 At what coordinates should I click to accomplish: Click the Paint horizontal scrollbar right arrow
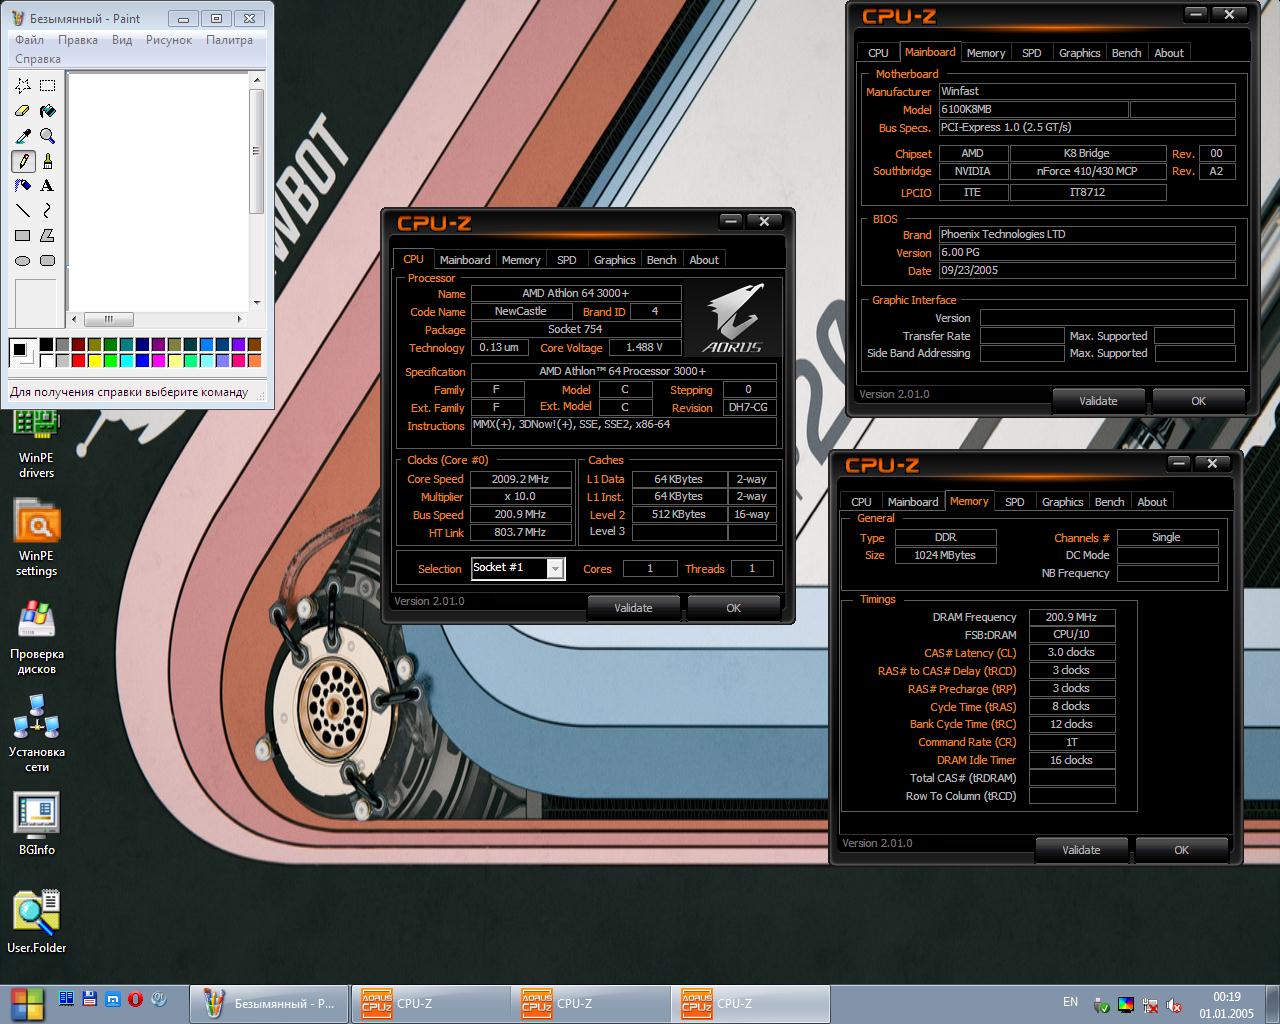[239, 319]
